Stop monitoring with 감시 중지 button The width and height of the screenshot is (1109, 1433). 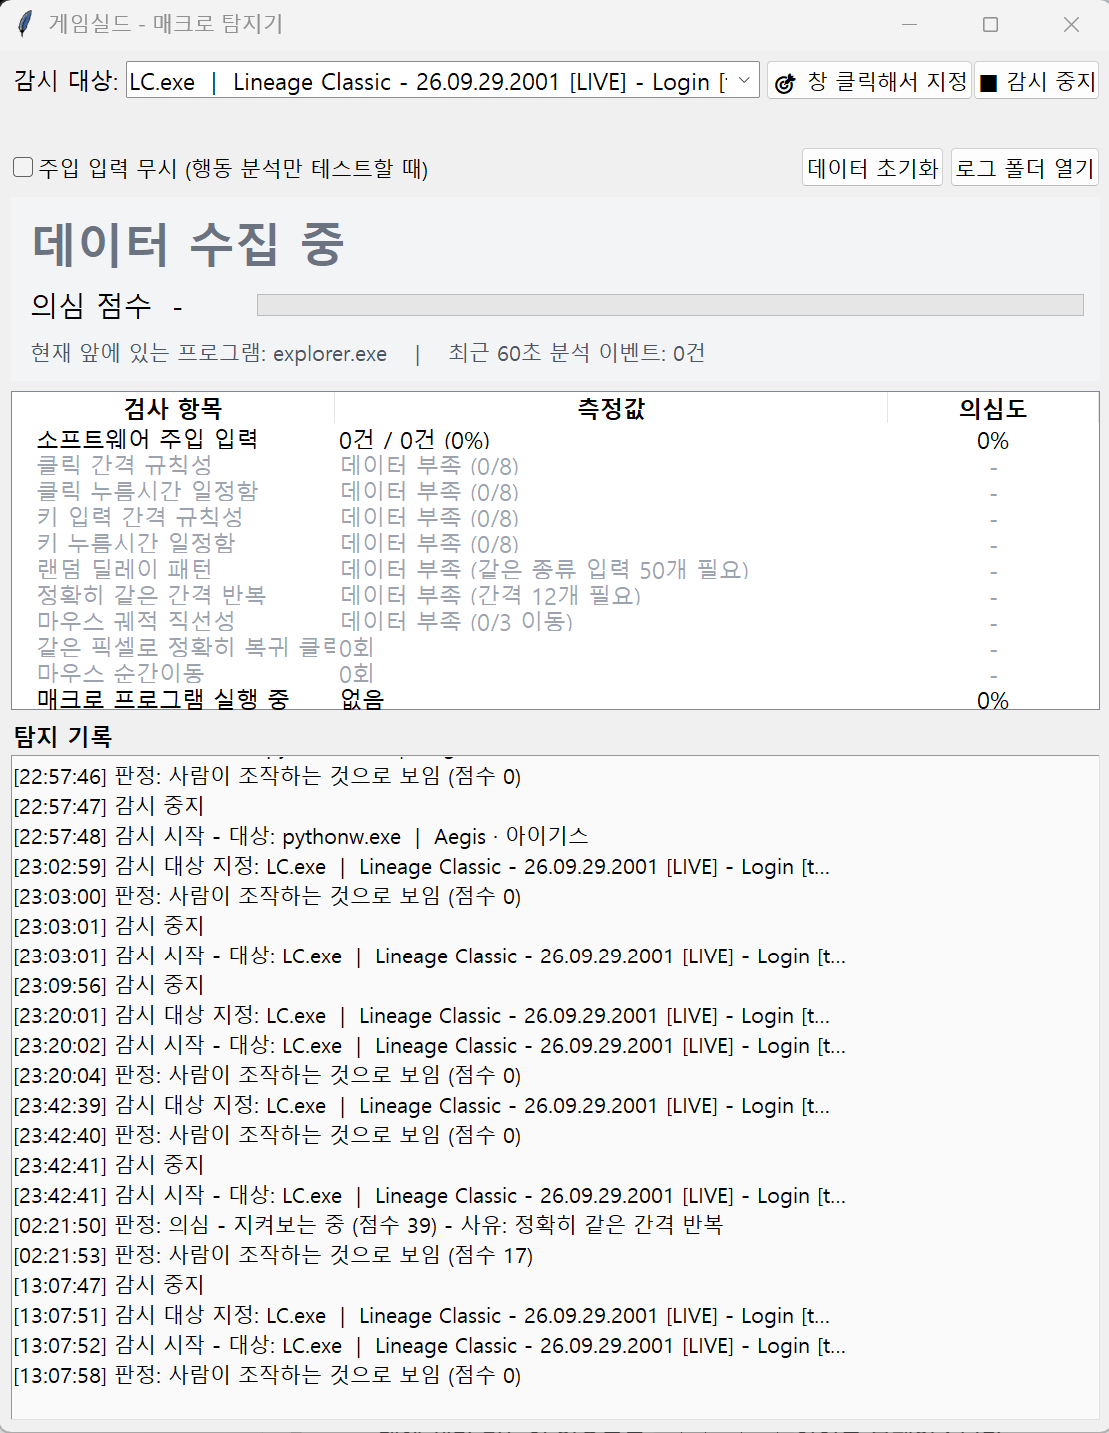coord(1036,81)
